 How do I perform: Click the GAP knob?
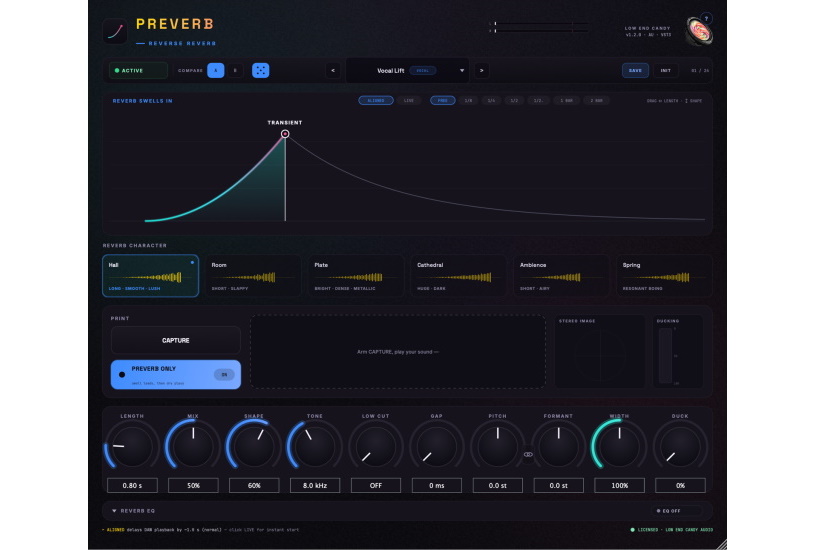437,447
